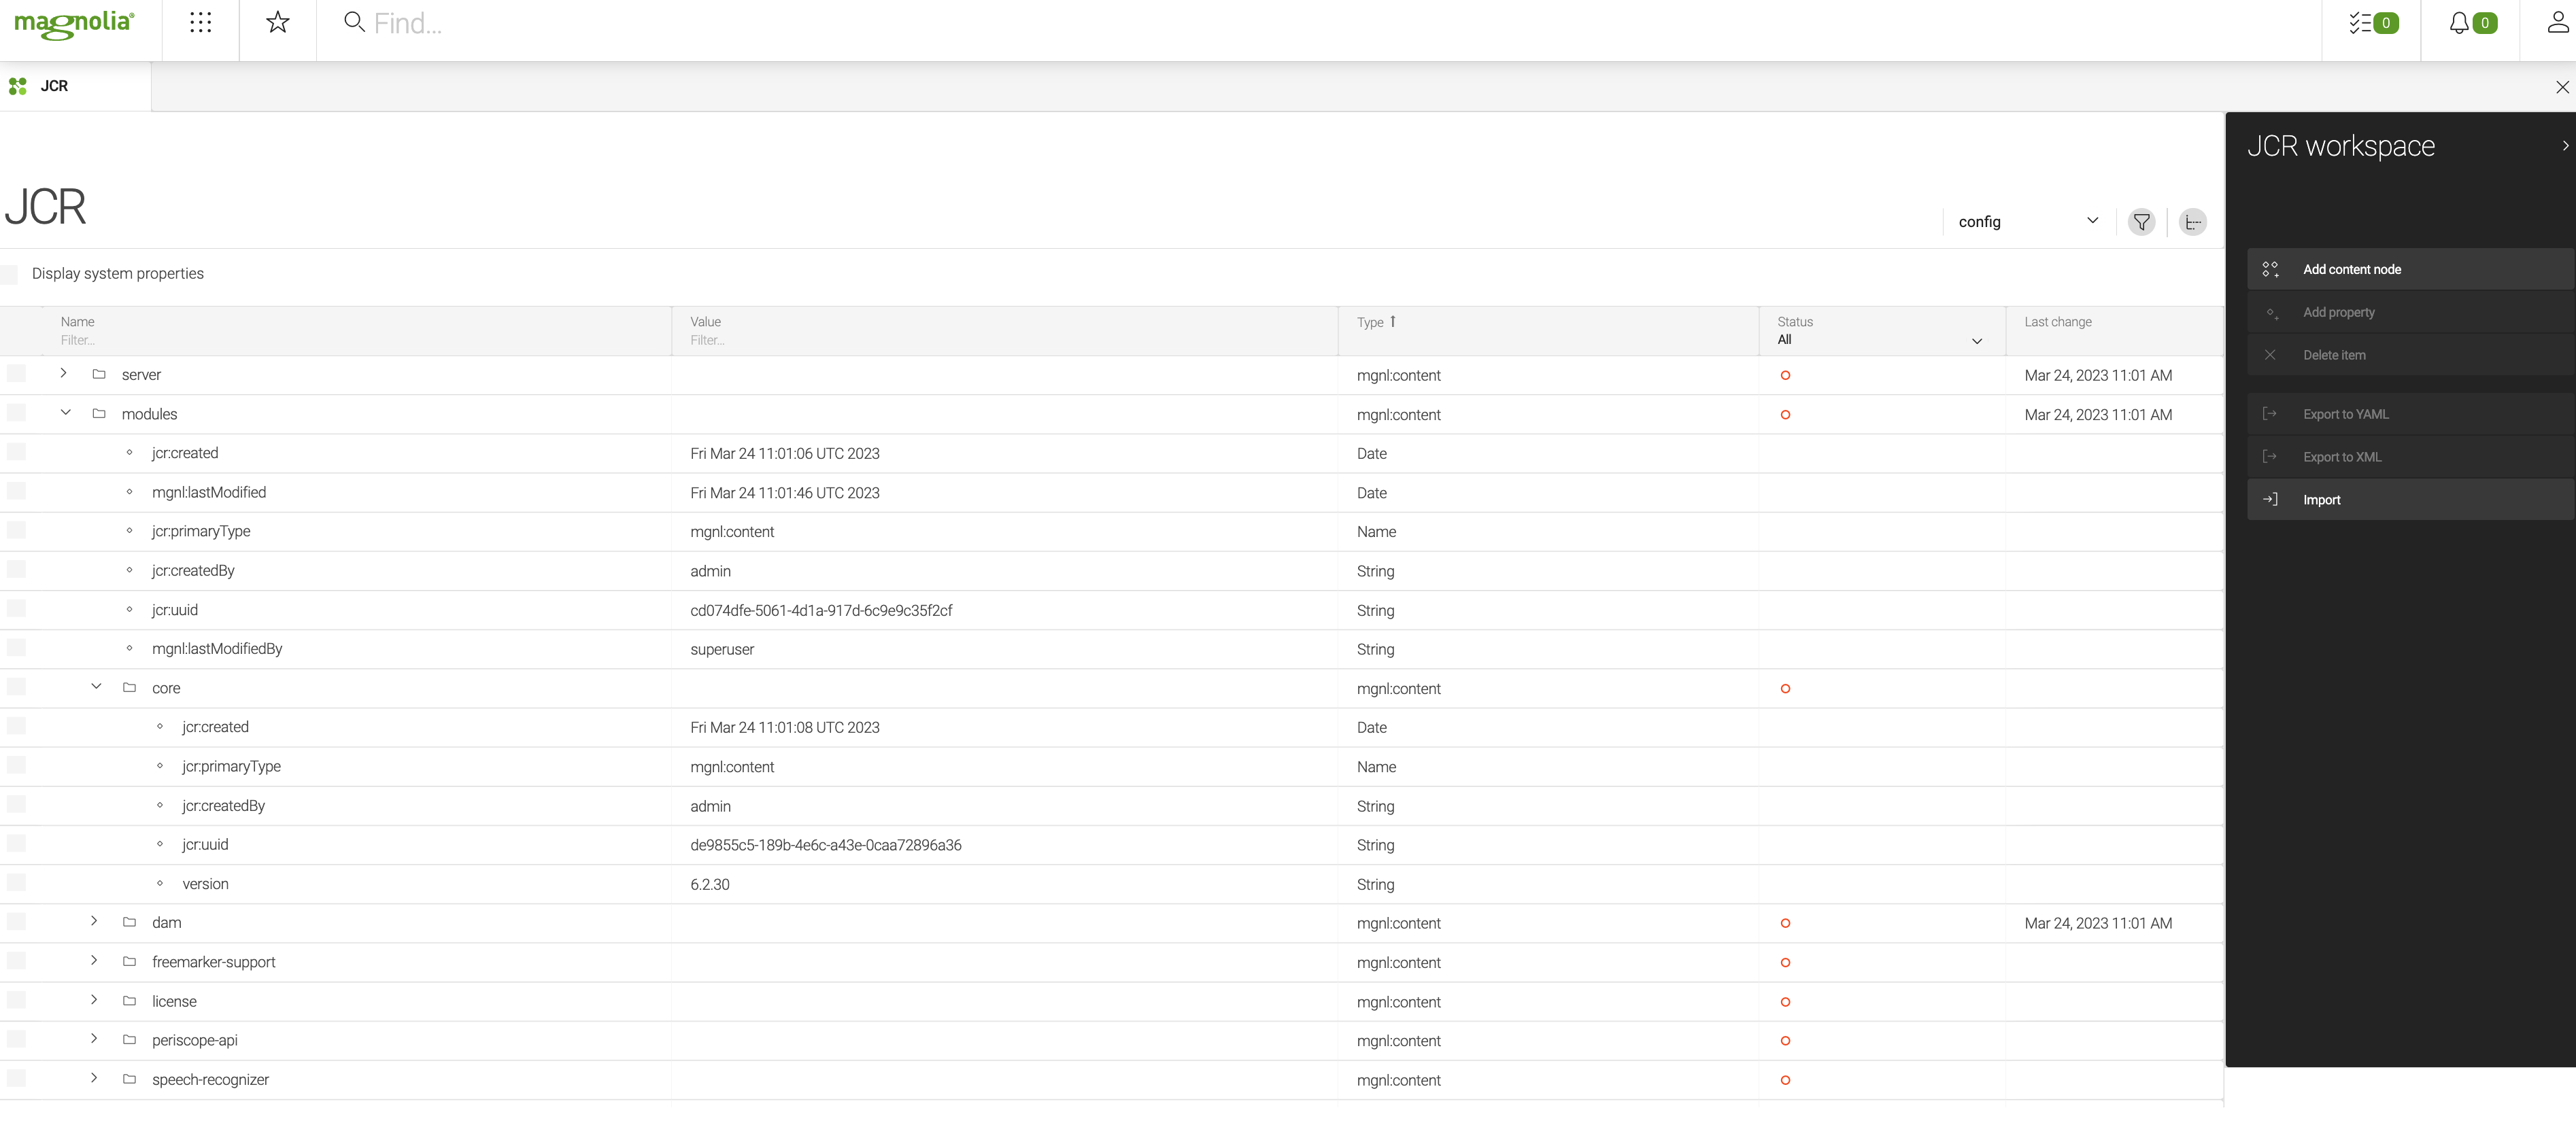Open the tasks list icon

(2360, 23)
